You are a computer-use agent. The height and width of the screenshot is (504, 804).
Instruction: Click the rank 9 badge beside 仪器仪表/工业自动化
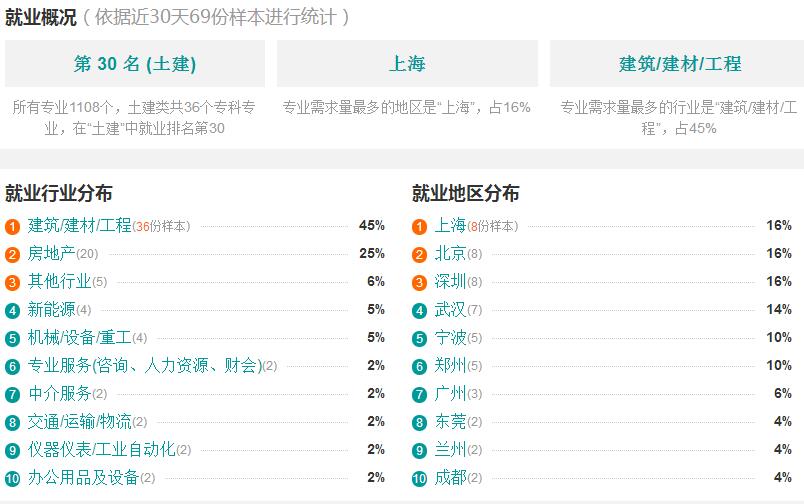(x=12, y=451)
